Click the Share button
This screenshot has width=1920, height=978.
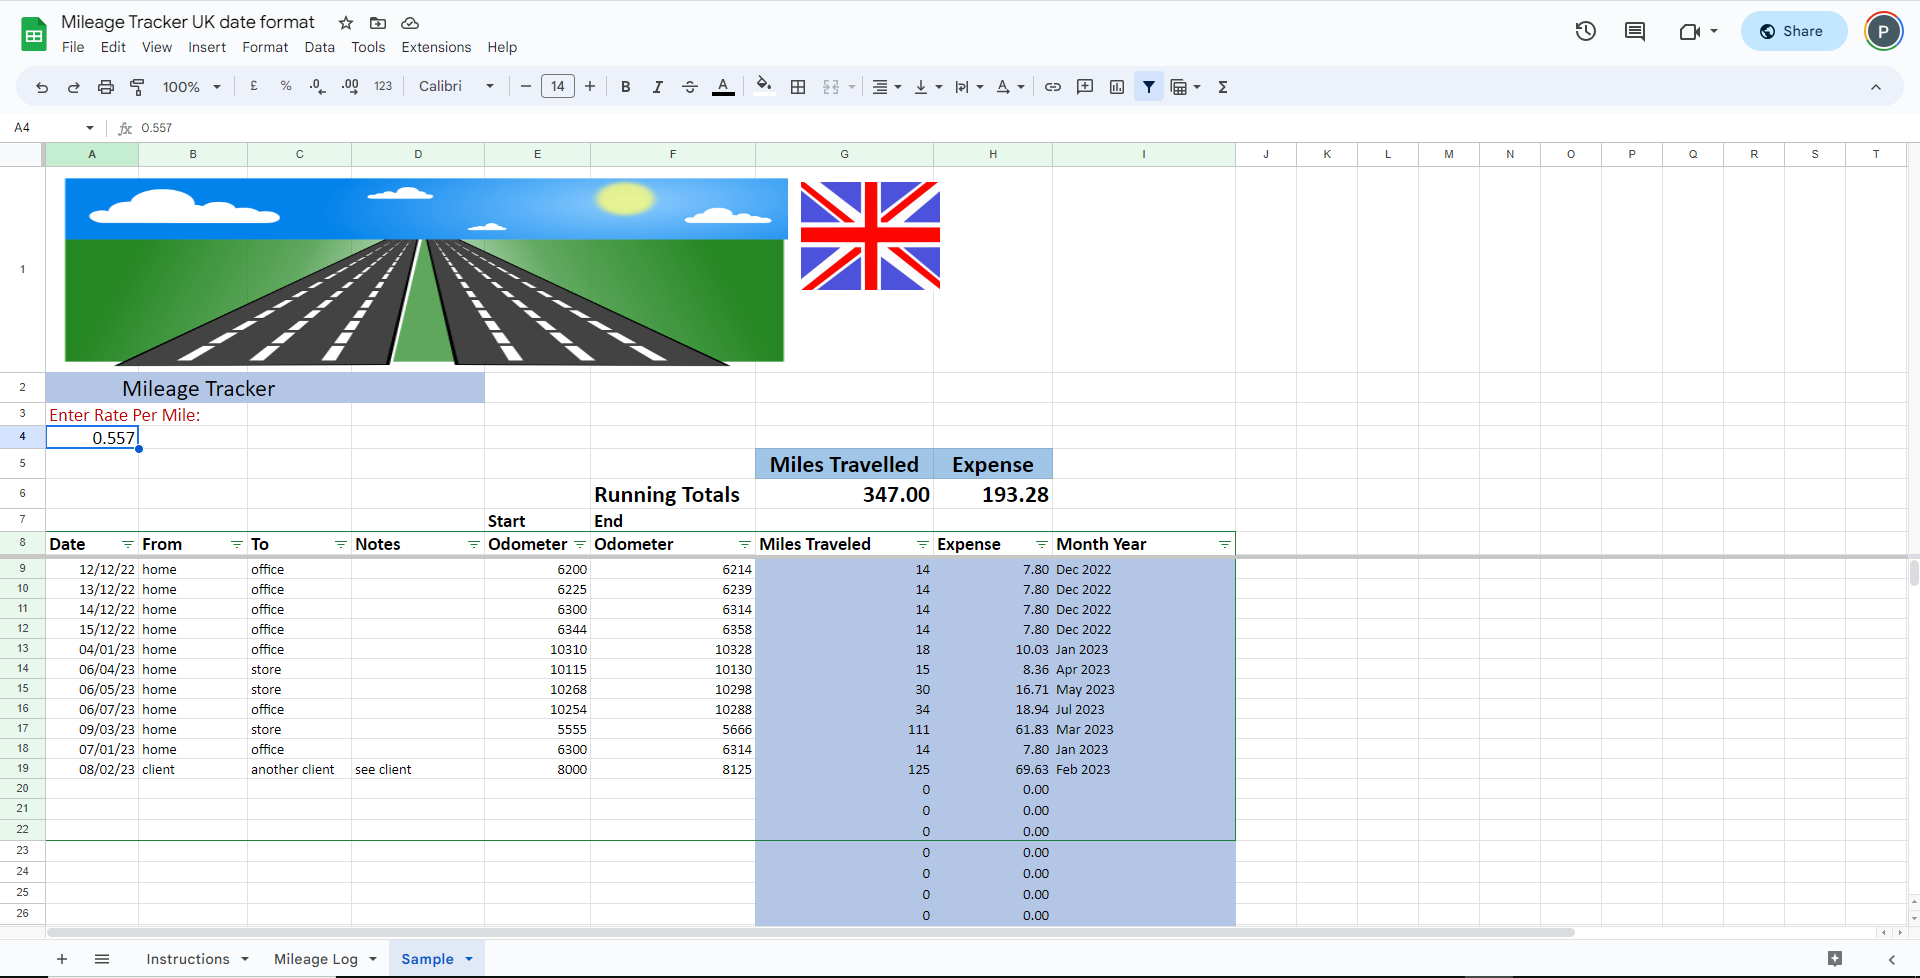click(1794, 31)
